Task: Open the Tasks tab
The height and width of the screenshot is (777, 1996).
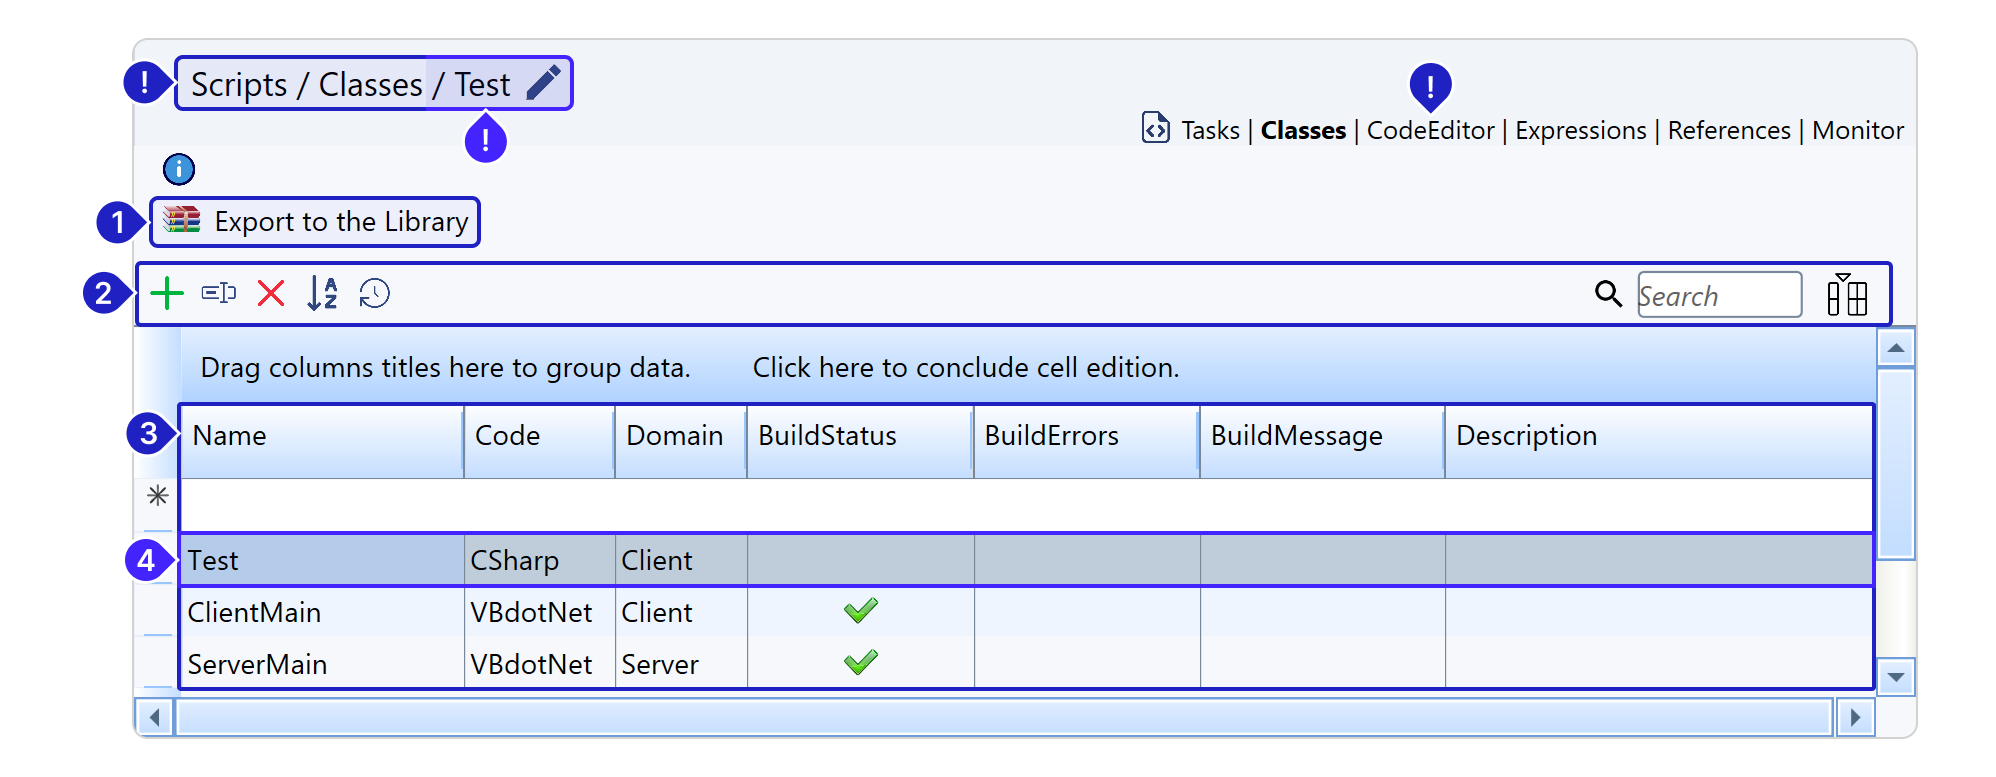Action: click(1210, 131)
